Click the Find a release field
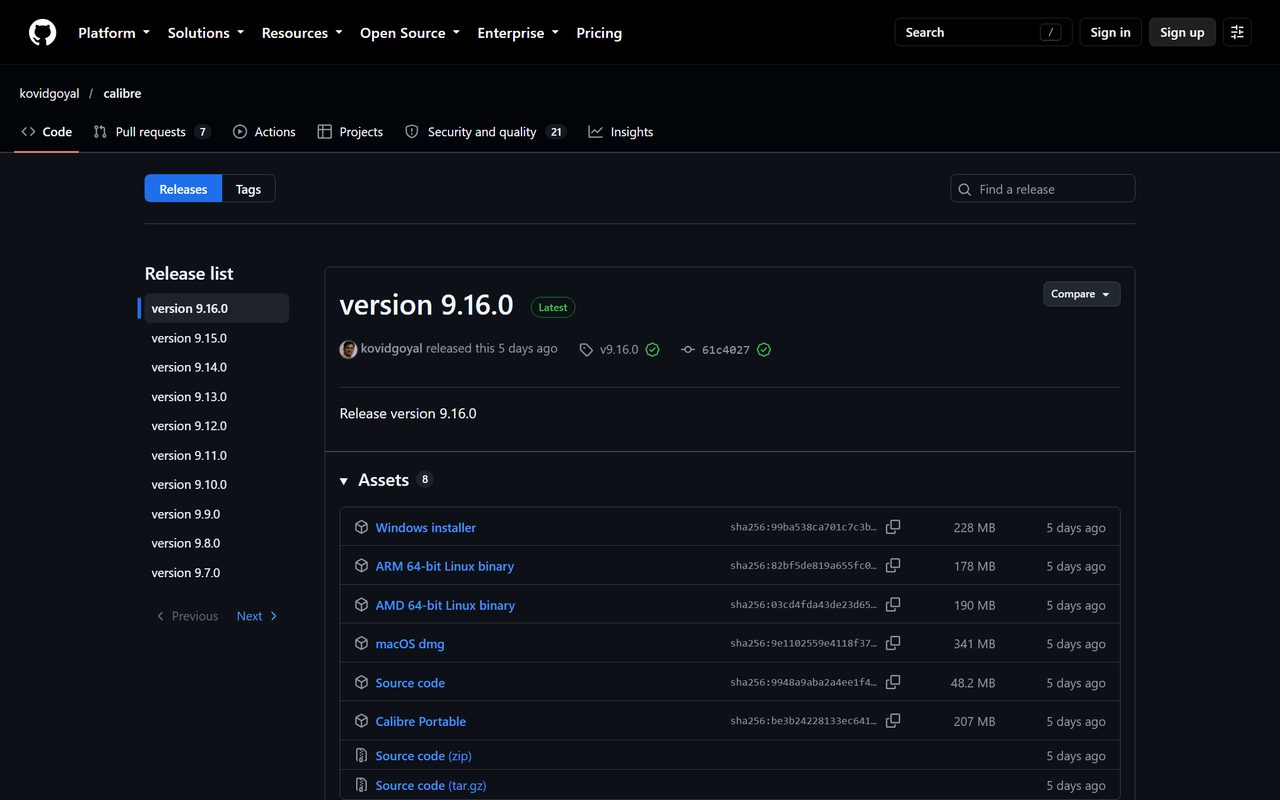 (1042, 189)
